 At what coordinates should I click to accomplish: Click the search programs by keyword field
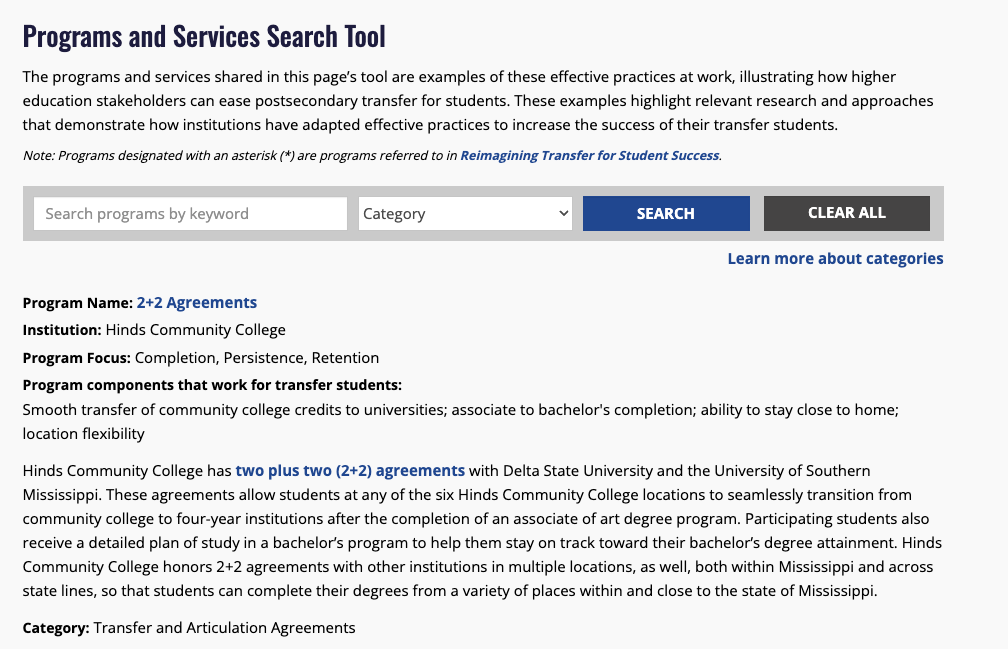[190, 214]
